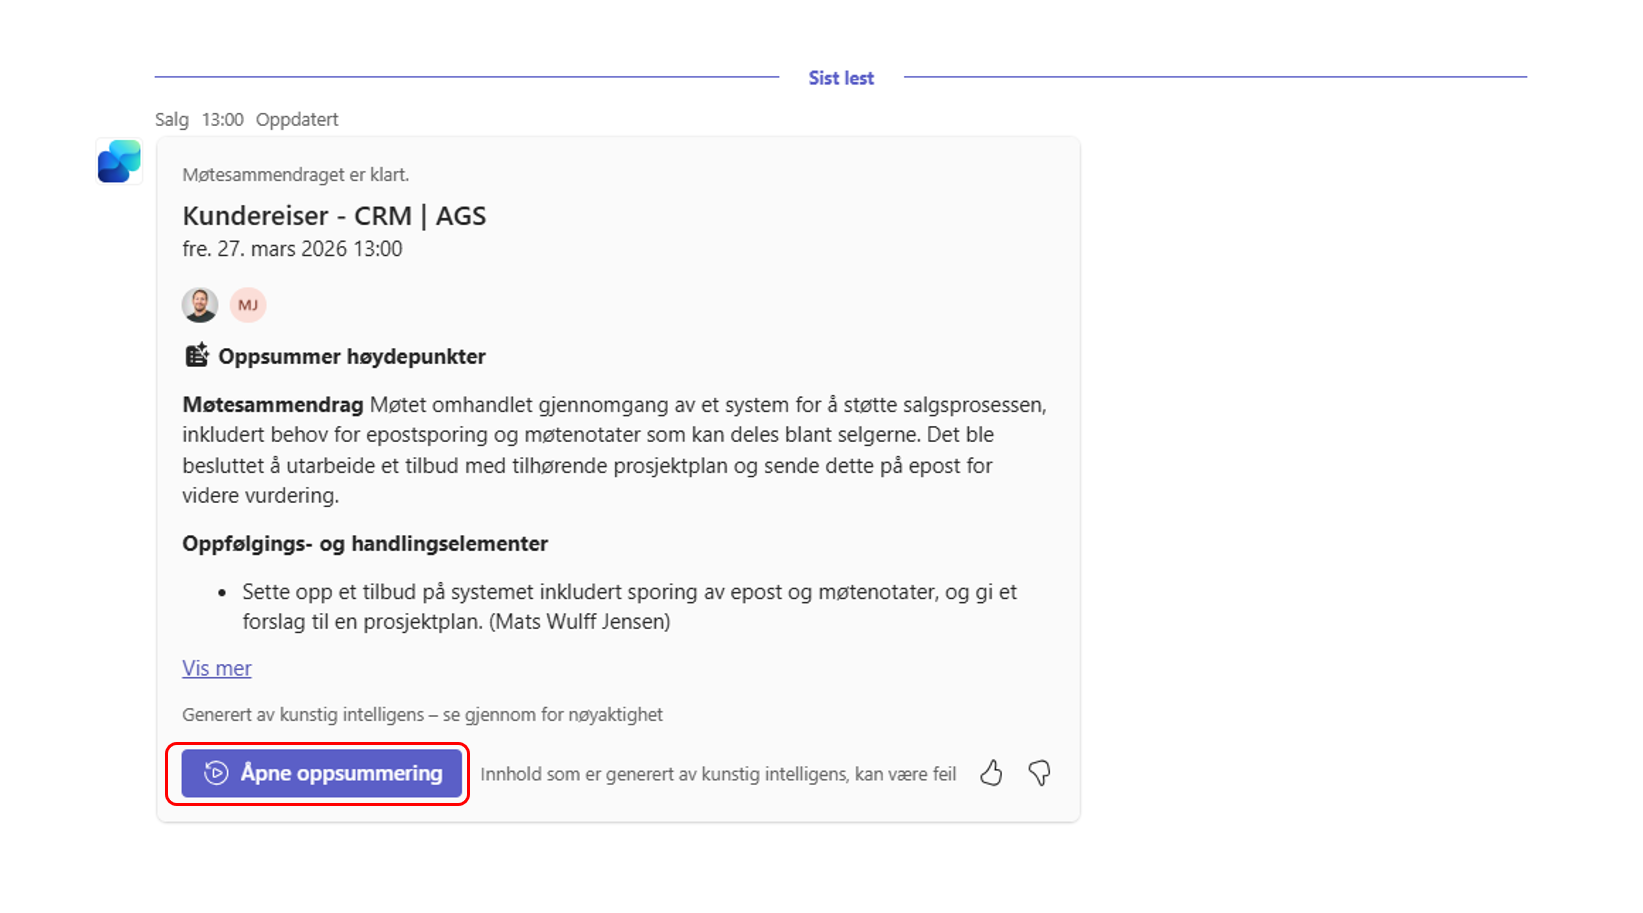Click the Oppdatert status label
1643x913 pixels.
tap(297, 120)
